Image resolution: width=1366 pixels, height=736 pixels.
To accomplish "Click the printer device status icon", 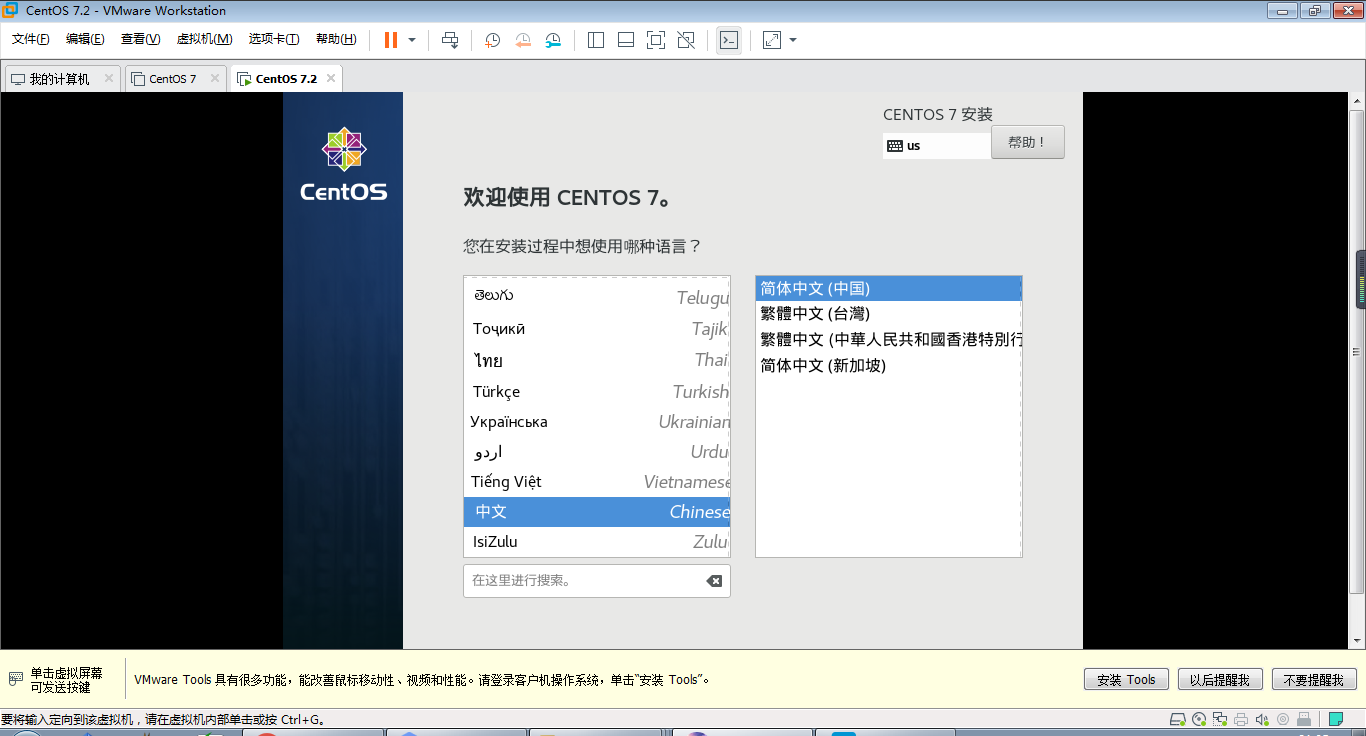I will [x=1241, y=719].
